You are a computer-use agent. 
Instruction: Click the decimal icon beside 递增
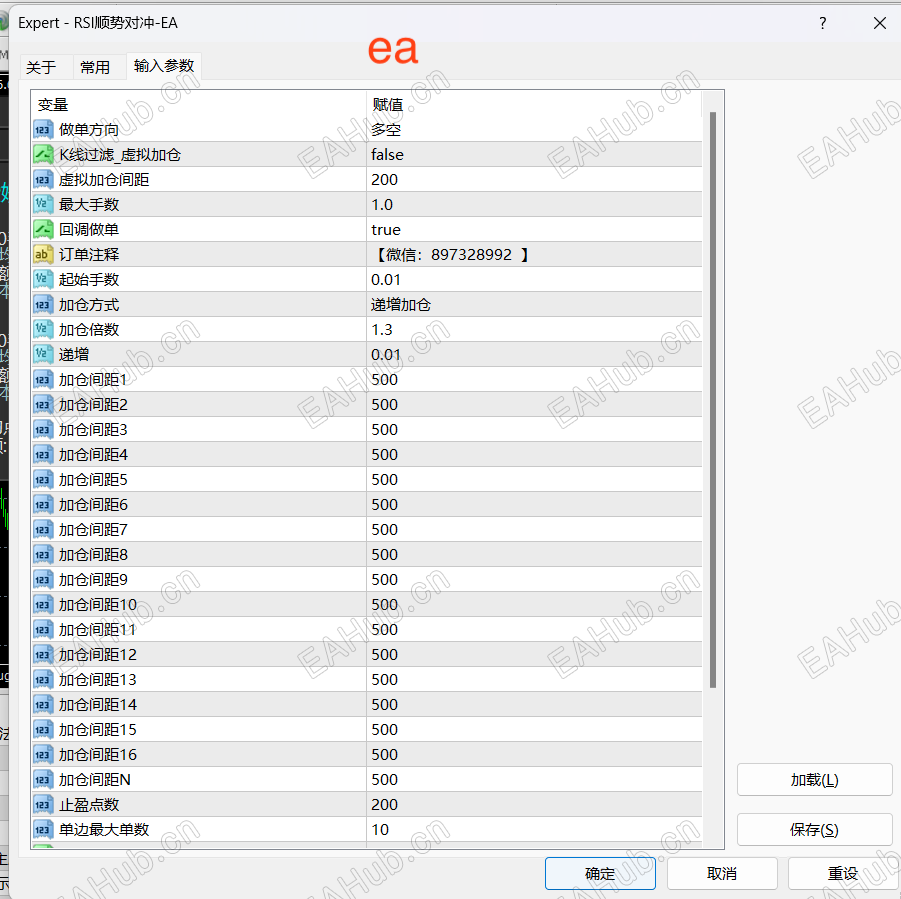[43, 354]
